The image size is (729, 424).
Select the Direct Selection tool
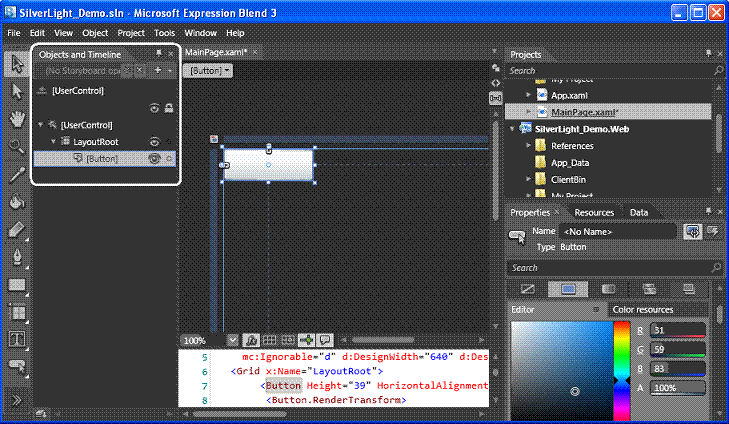[17, 92]
